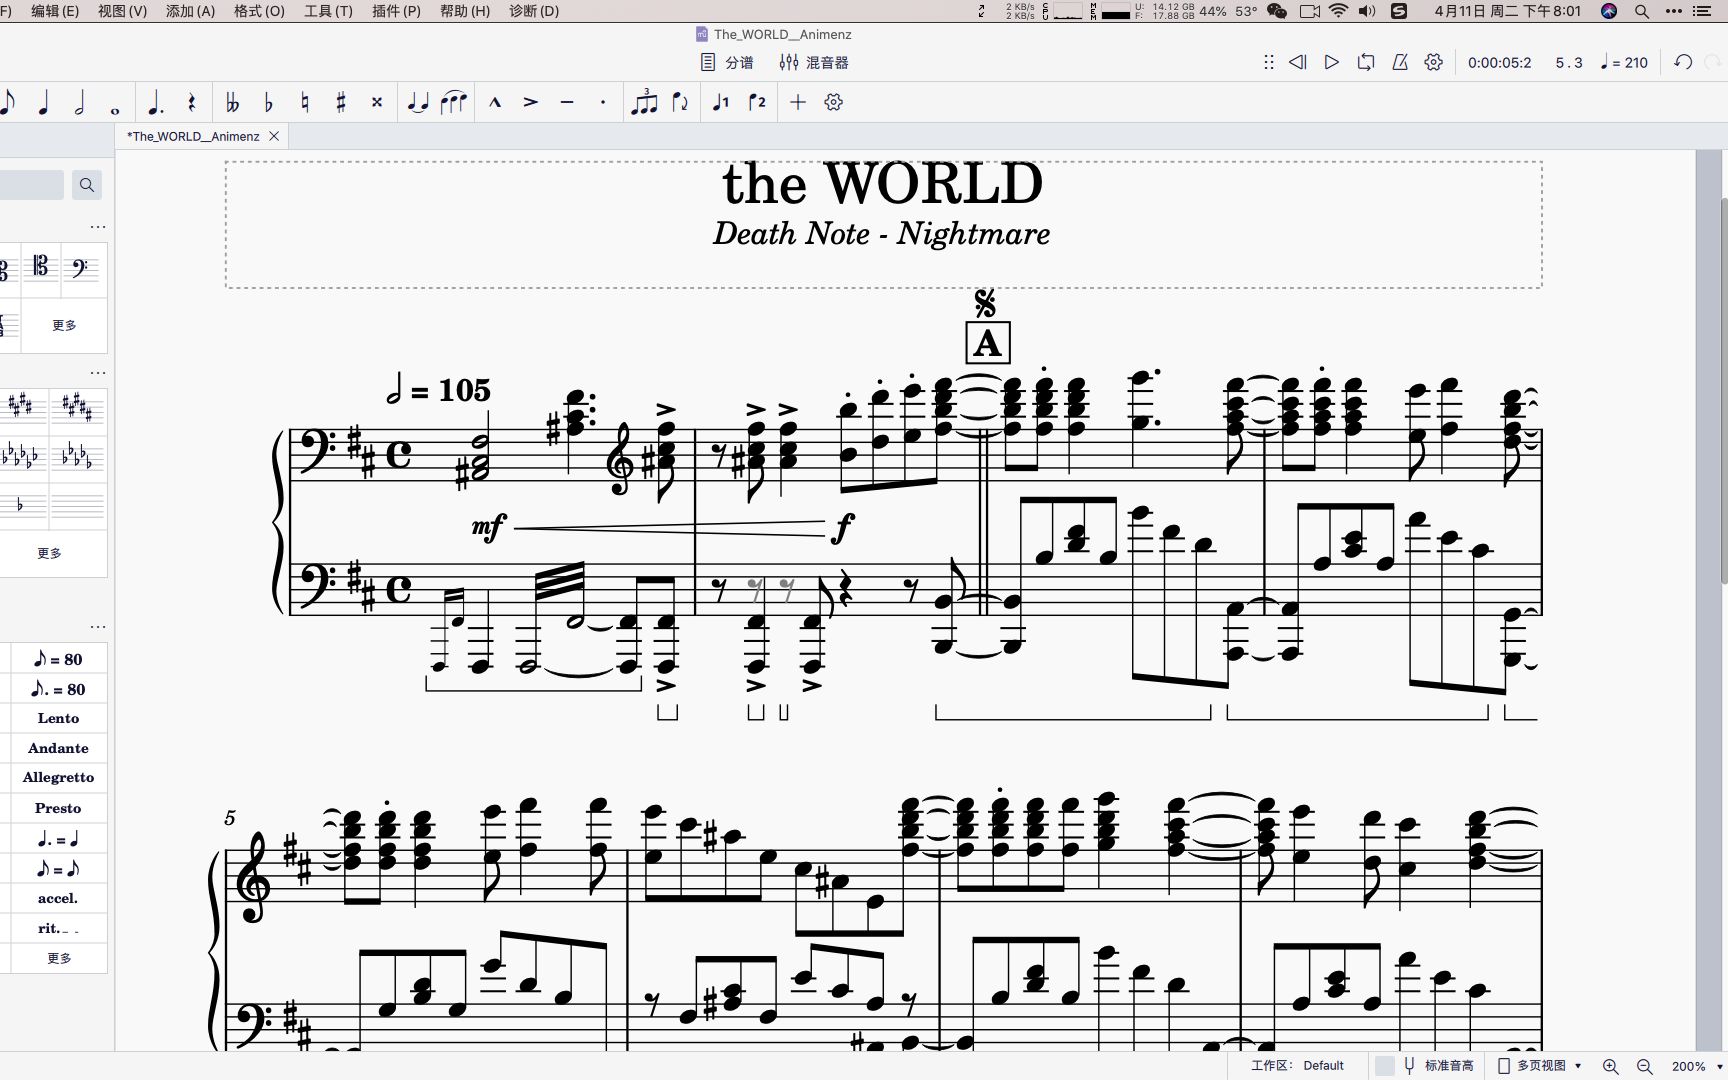Open the 工具 (T) menu
Viewport: 1728px width, 1080px height.
point(328,11)
